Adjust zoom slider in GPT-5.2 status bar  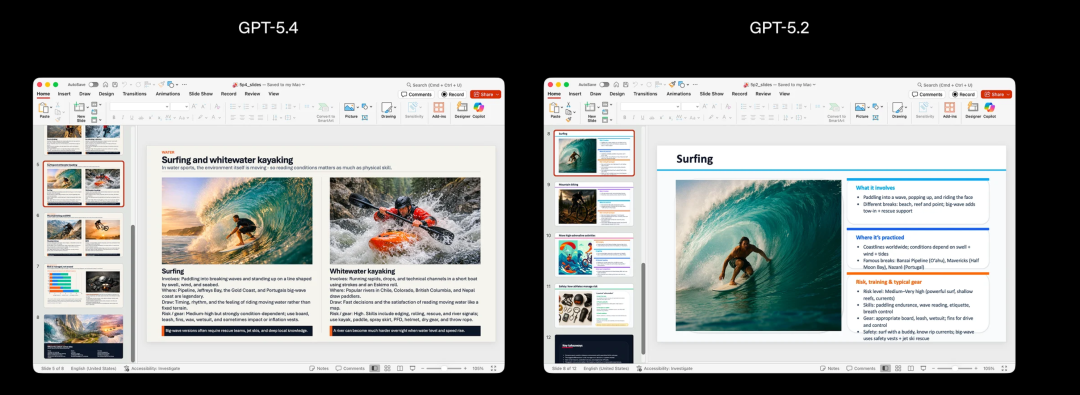click(955, 368)
